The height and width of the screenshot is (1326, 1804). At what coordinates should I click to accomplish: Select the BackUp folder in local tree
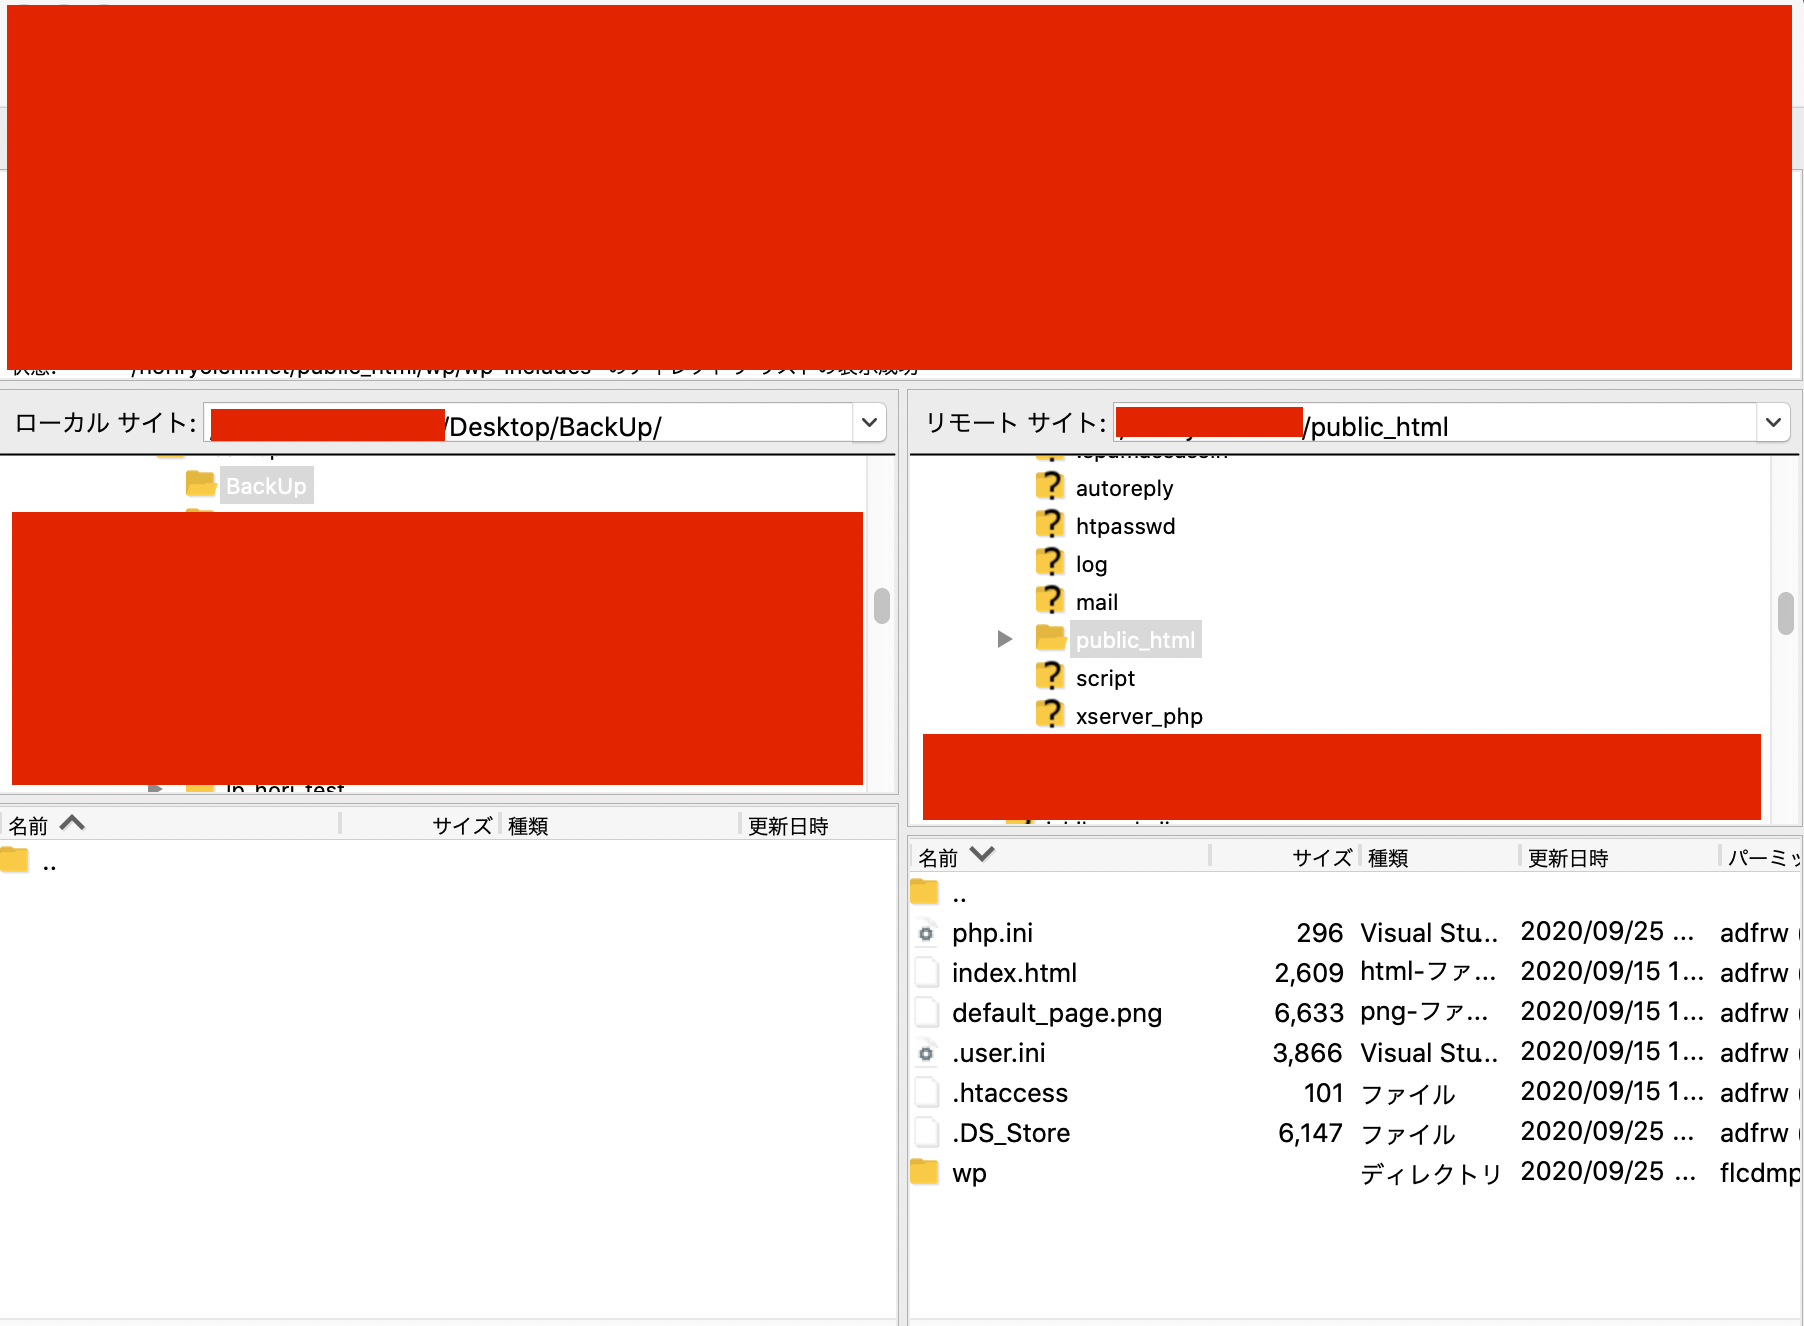click(266, 486)
